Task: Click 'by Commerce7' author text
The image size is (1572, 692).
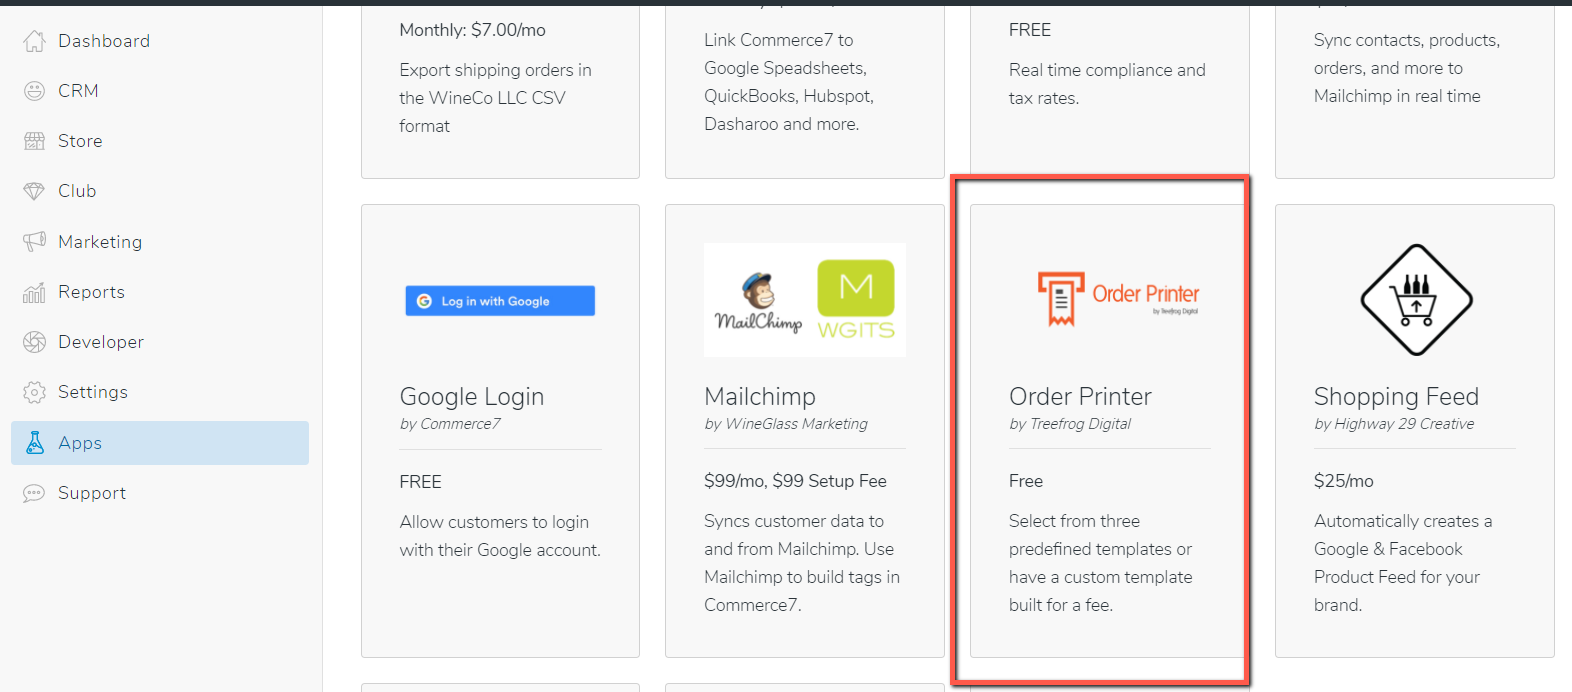Action: coord(450,424)
